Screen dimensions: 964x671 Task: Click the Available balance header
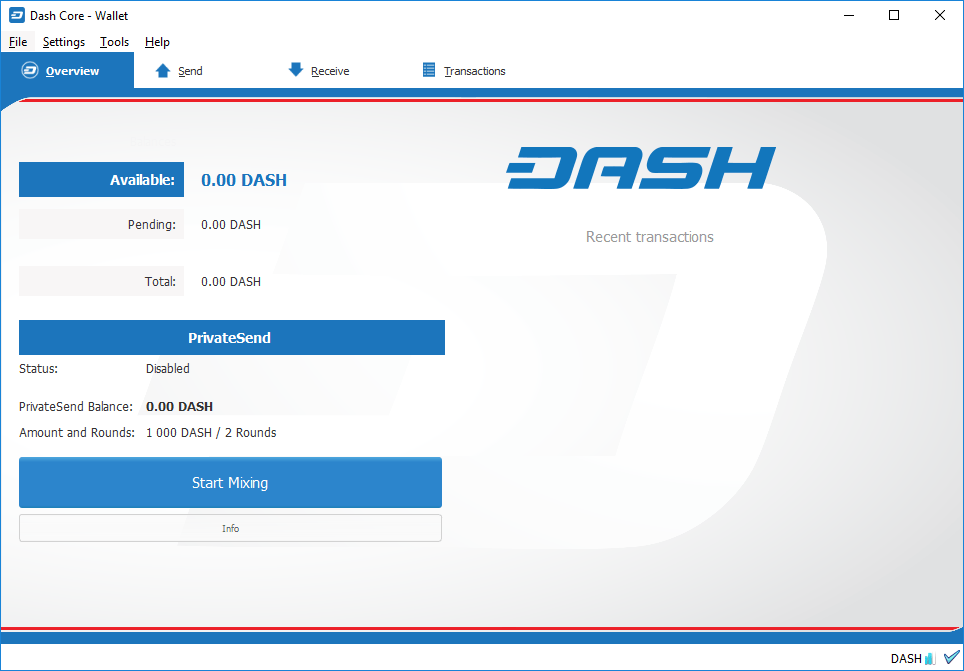click(100, 179)
